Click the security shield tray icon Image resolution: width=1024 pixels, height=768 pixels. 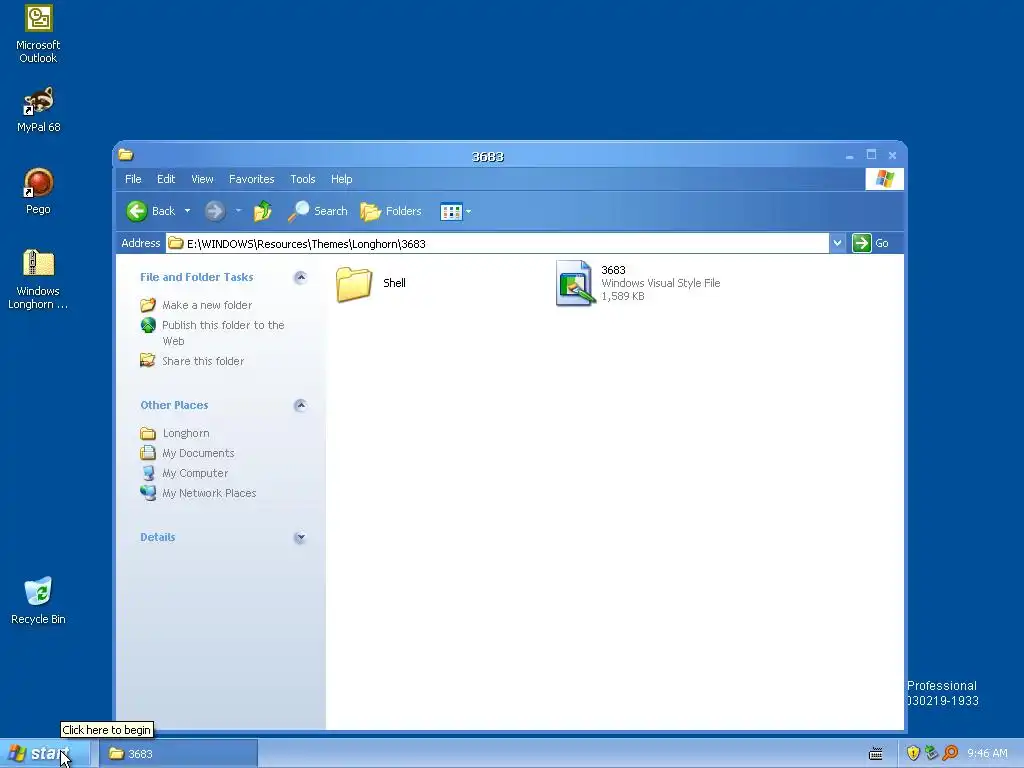coord(913,753)
